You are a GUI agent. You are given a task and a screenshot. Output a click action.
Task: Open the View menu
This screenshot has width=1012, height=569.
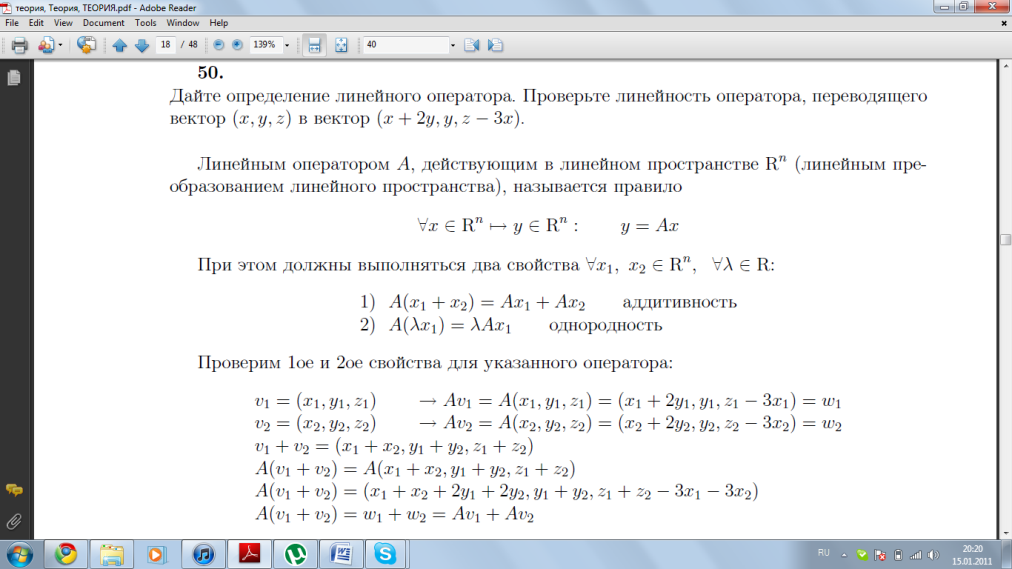[x=63, y=23]
